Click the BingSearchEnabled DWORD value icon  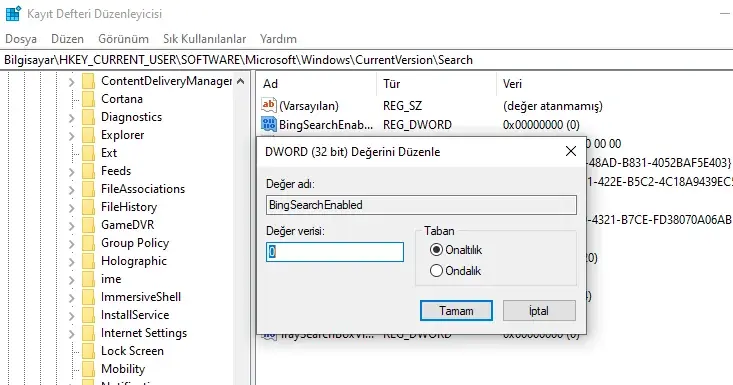(269, 124)
